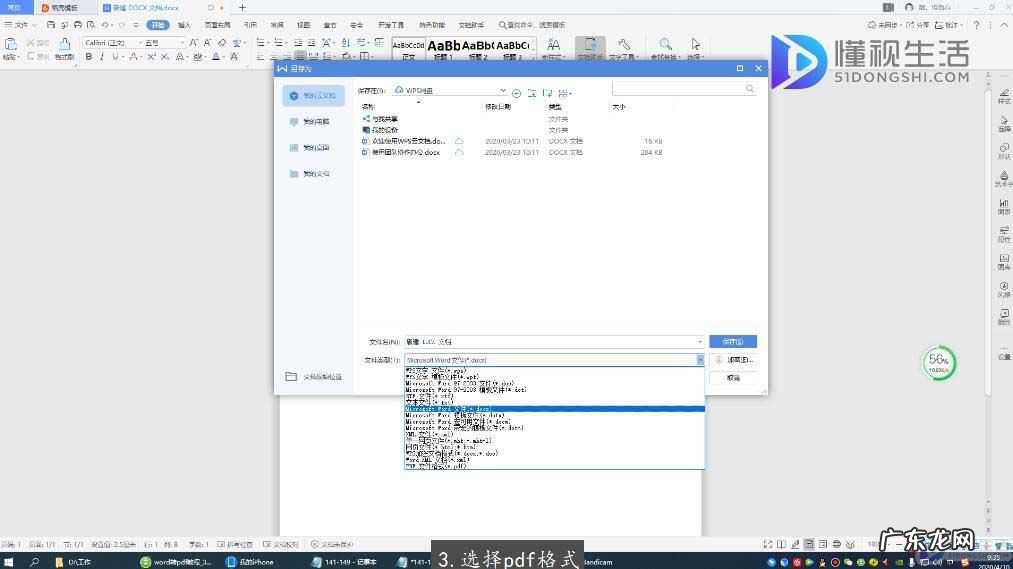Collapse file type combo box arrow
Image resolution: width=1013 pixels, height=569 pixels.
[x=700, y=360]
